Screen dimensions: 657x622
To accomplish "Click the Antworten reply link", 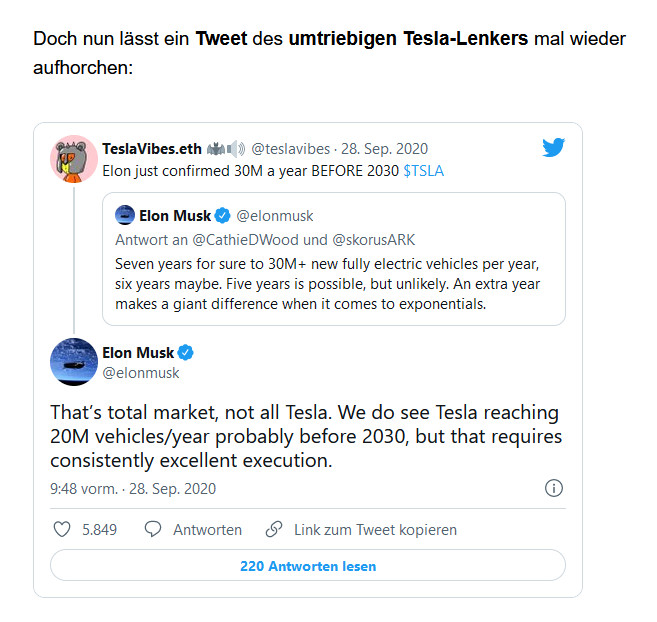I will point(207,529).
